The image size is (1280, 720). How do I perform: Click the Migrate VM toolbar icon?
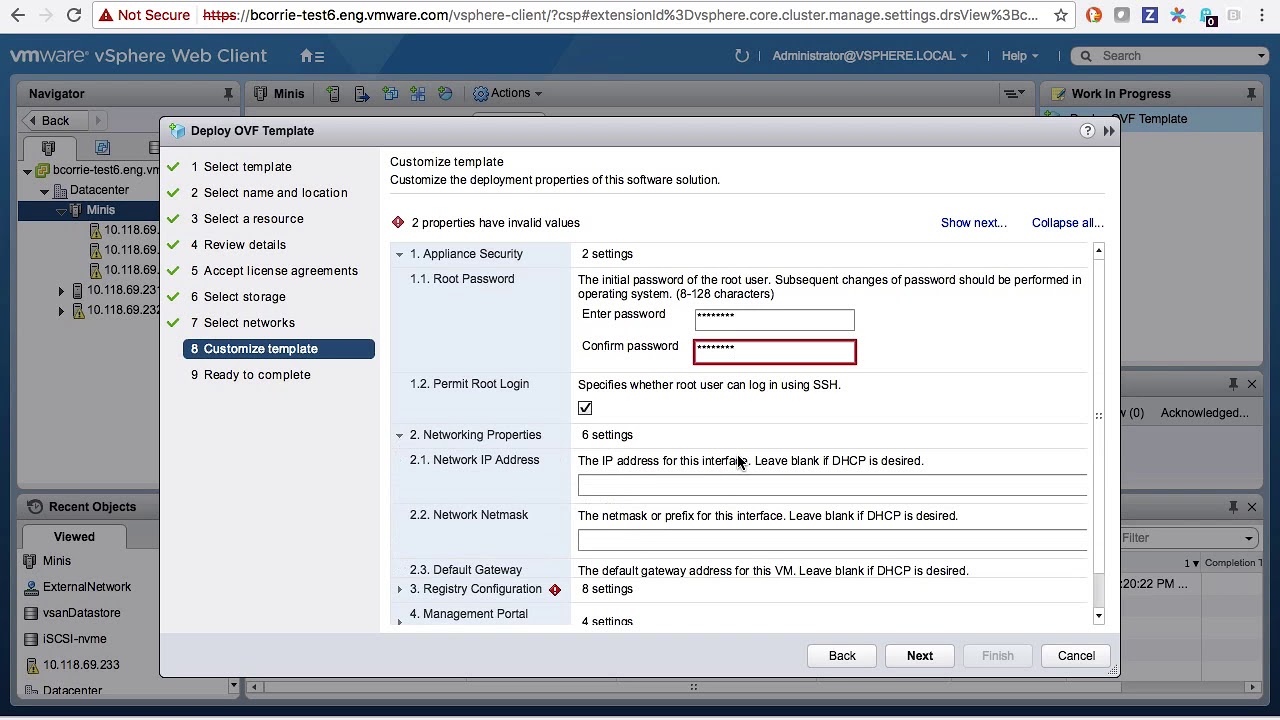[362, 93]
